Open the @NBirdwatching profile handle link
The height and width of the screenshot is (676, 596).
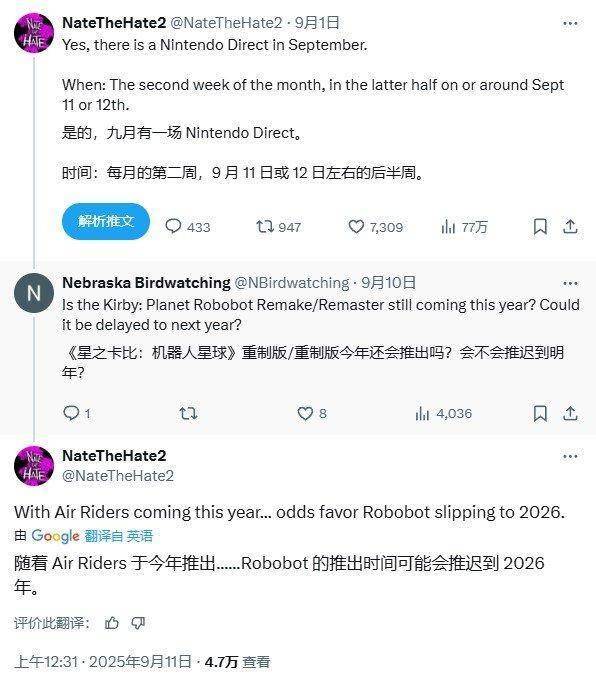pos(292,283)
